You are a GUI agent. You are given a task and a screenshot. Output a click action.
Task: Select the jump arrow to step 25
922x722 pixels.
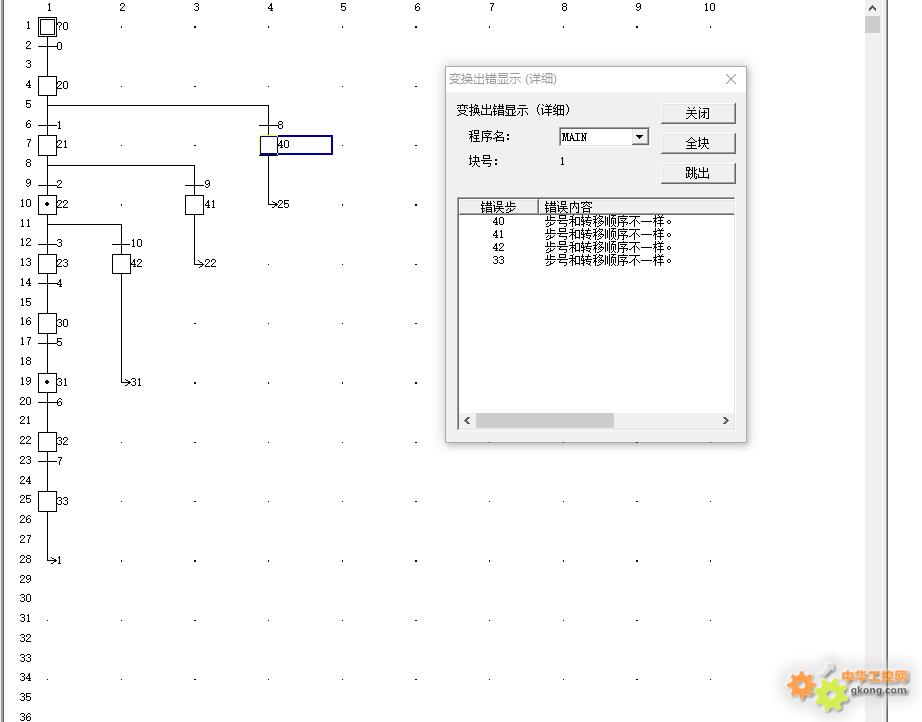click(x=279, y=204)
